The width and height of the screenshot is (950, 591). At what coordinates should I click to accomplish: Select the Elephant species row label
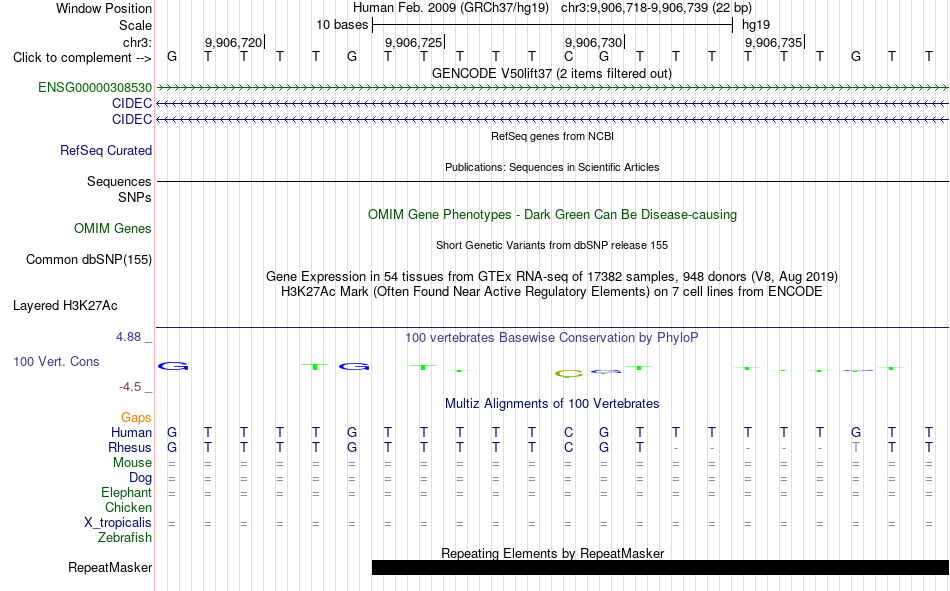[126, 492]
